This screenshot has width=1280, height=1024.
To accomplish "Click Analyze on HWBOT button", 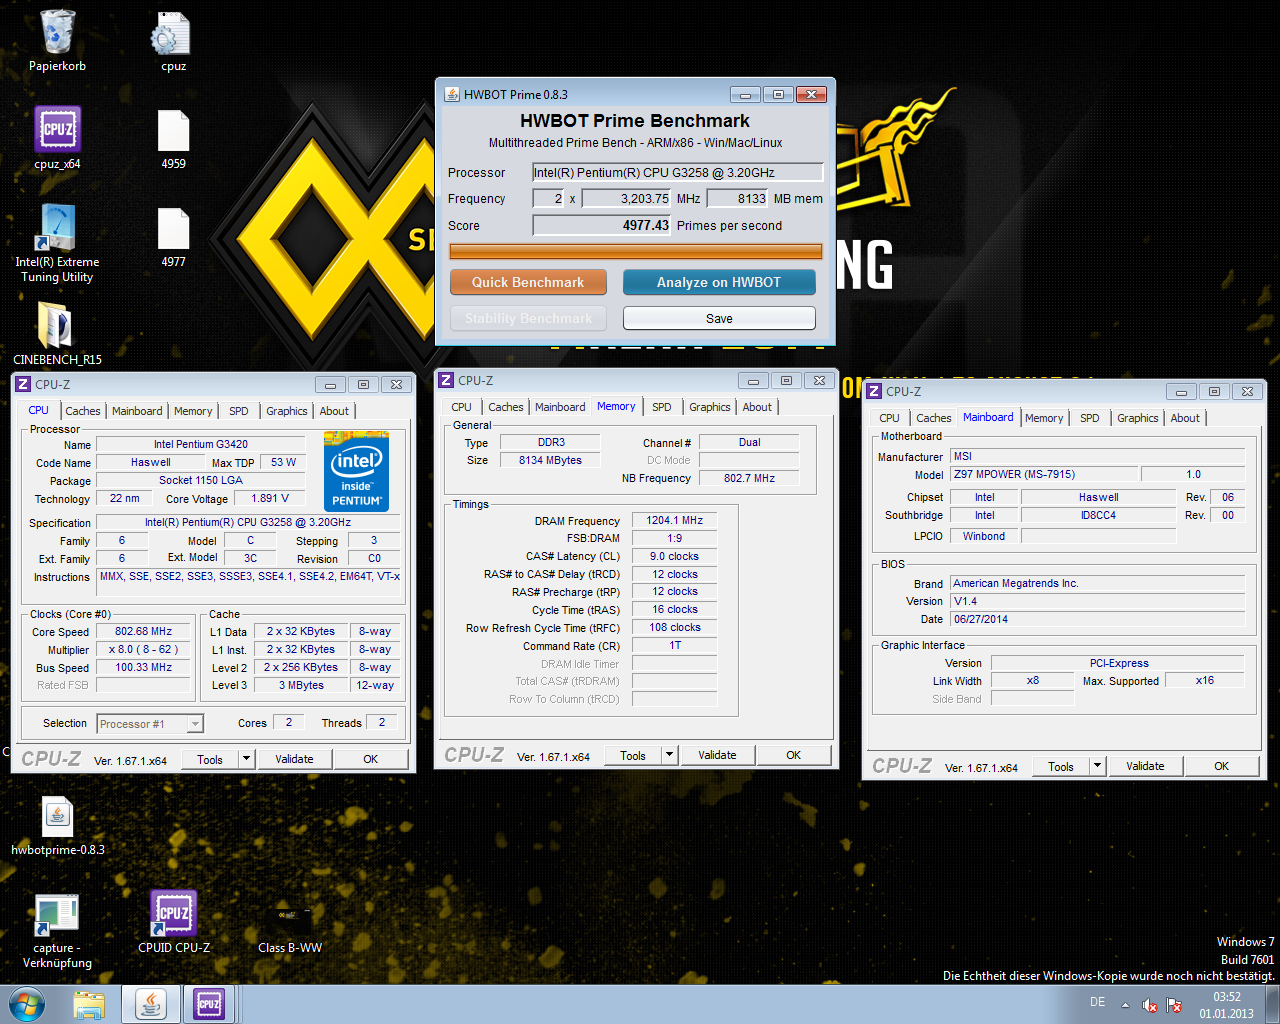I will [719, 282].
